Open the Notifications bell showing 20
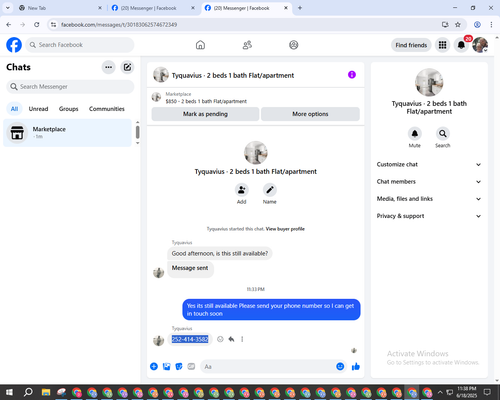500x400 pixels. click(x=461, y=45)
